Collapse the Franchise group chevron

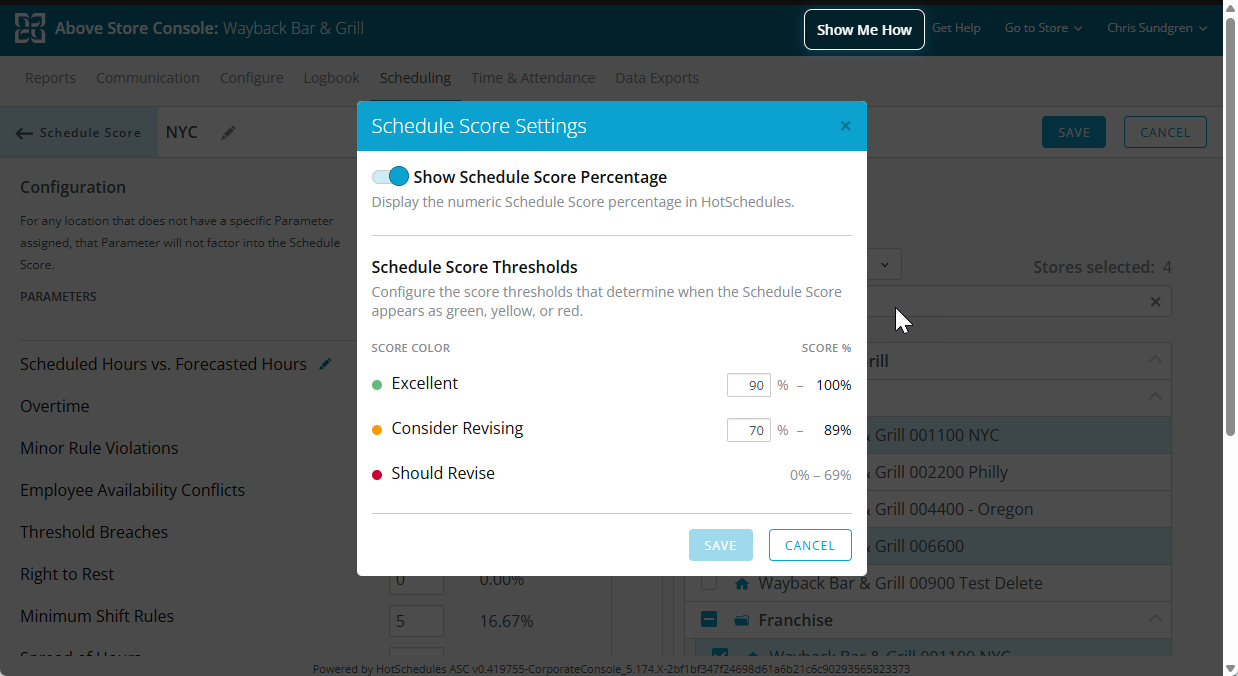pyautogui.click(x=1155, y=619)
